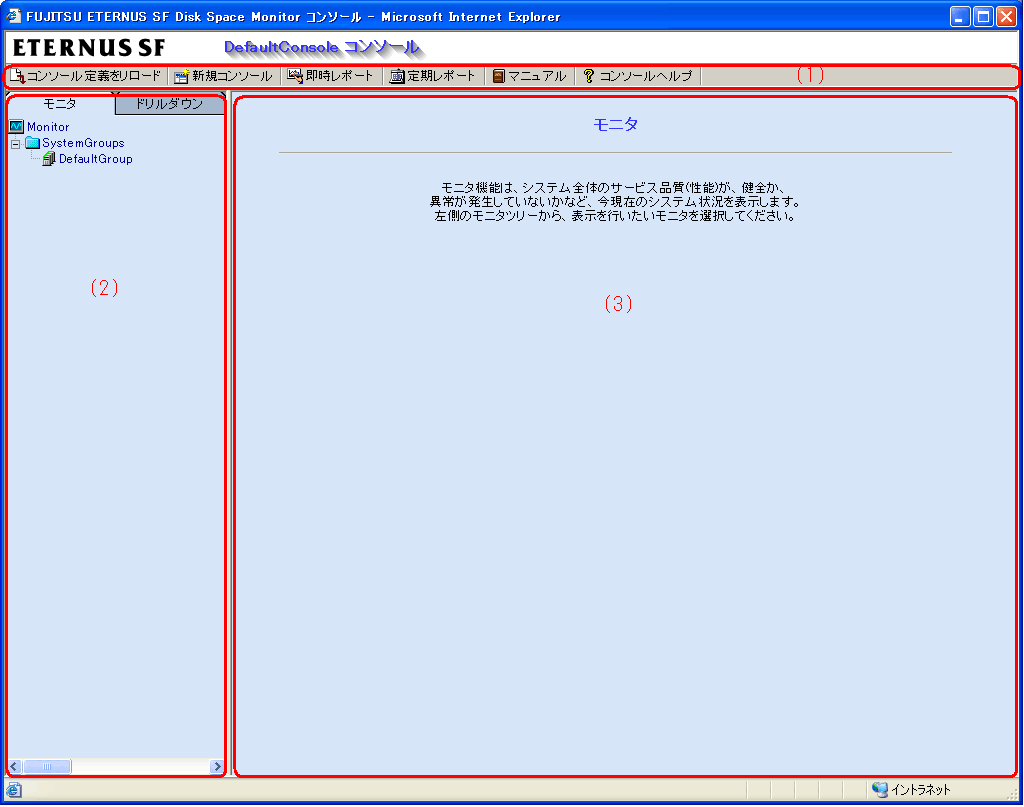Image resolution: width=1024 pixels, height=807 pixels.
Task: Click the コンソールヘルプ question mark icon
Action: coord(588,76)
